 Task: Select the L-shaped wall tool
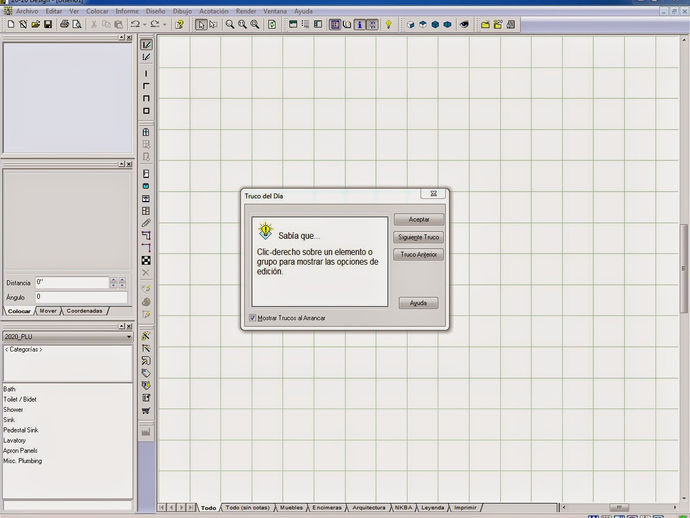point(146,86)
